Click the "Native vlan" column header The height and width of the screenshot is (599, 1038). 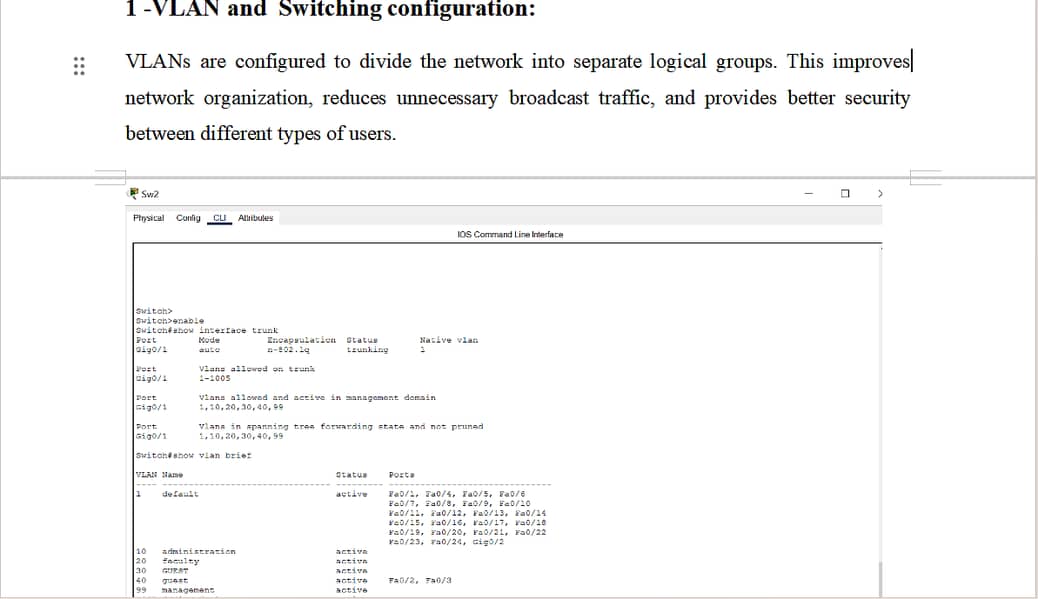tap(448, 340)
